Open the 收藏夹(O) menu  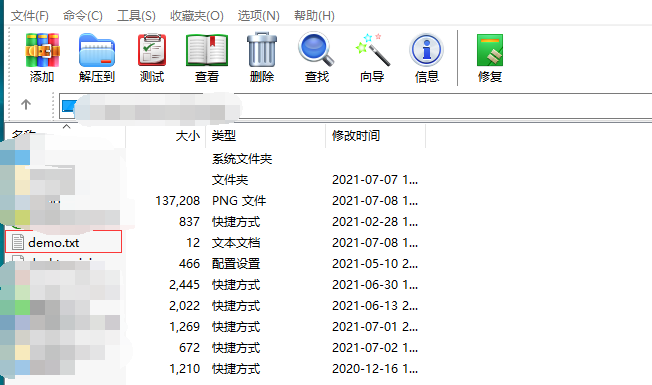pyautogui.click(x=197, y=16)
